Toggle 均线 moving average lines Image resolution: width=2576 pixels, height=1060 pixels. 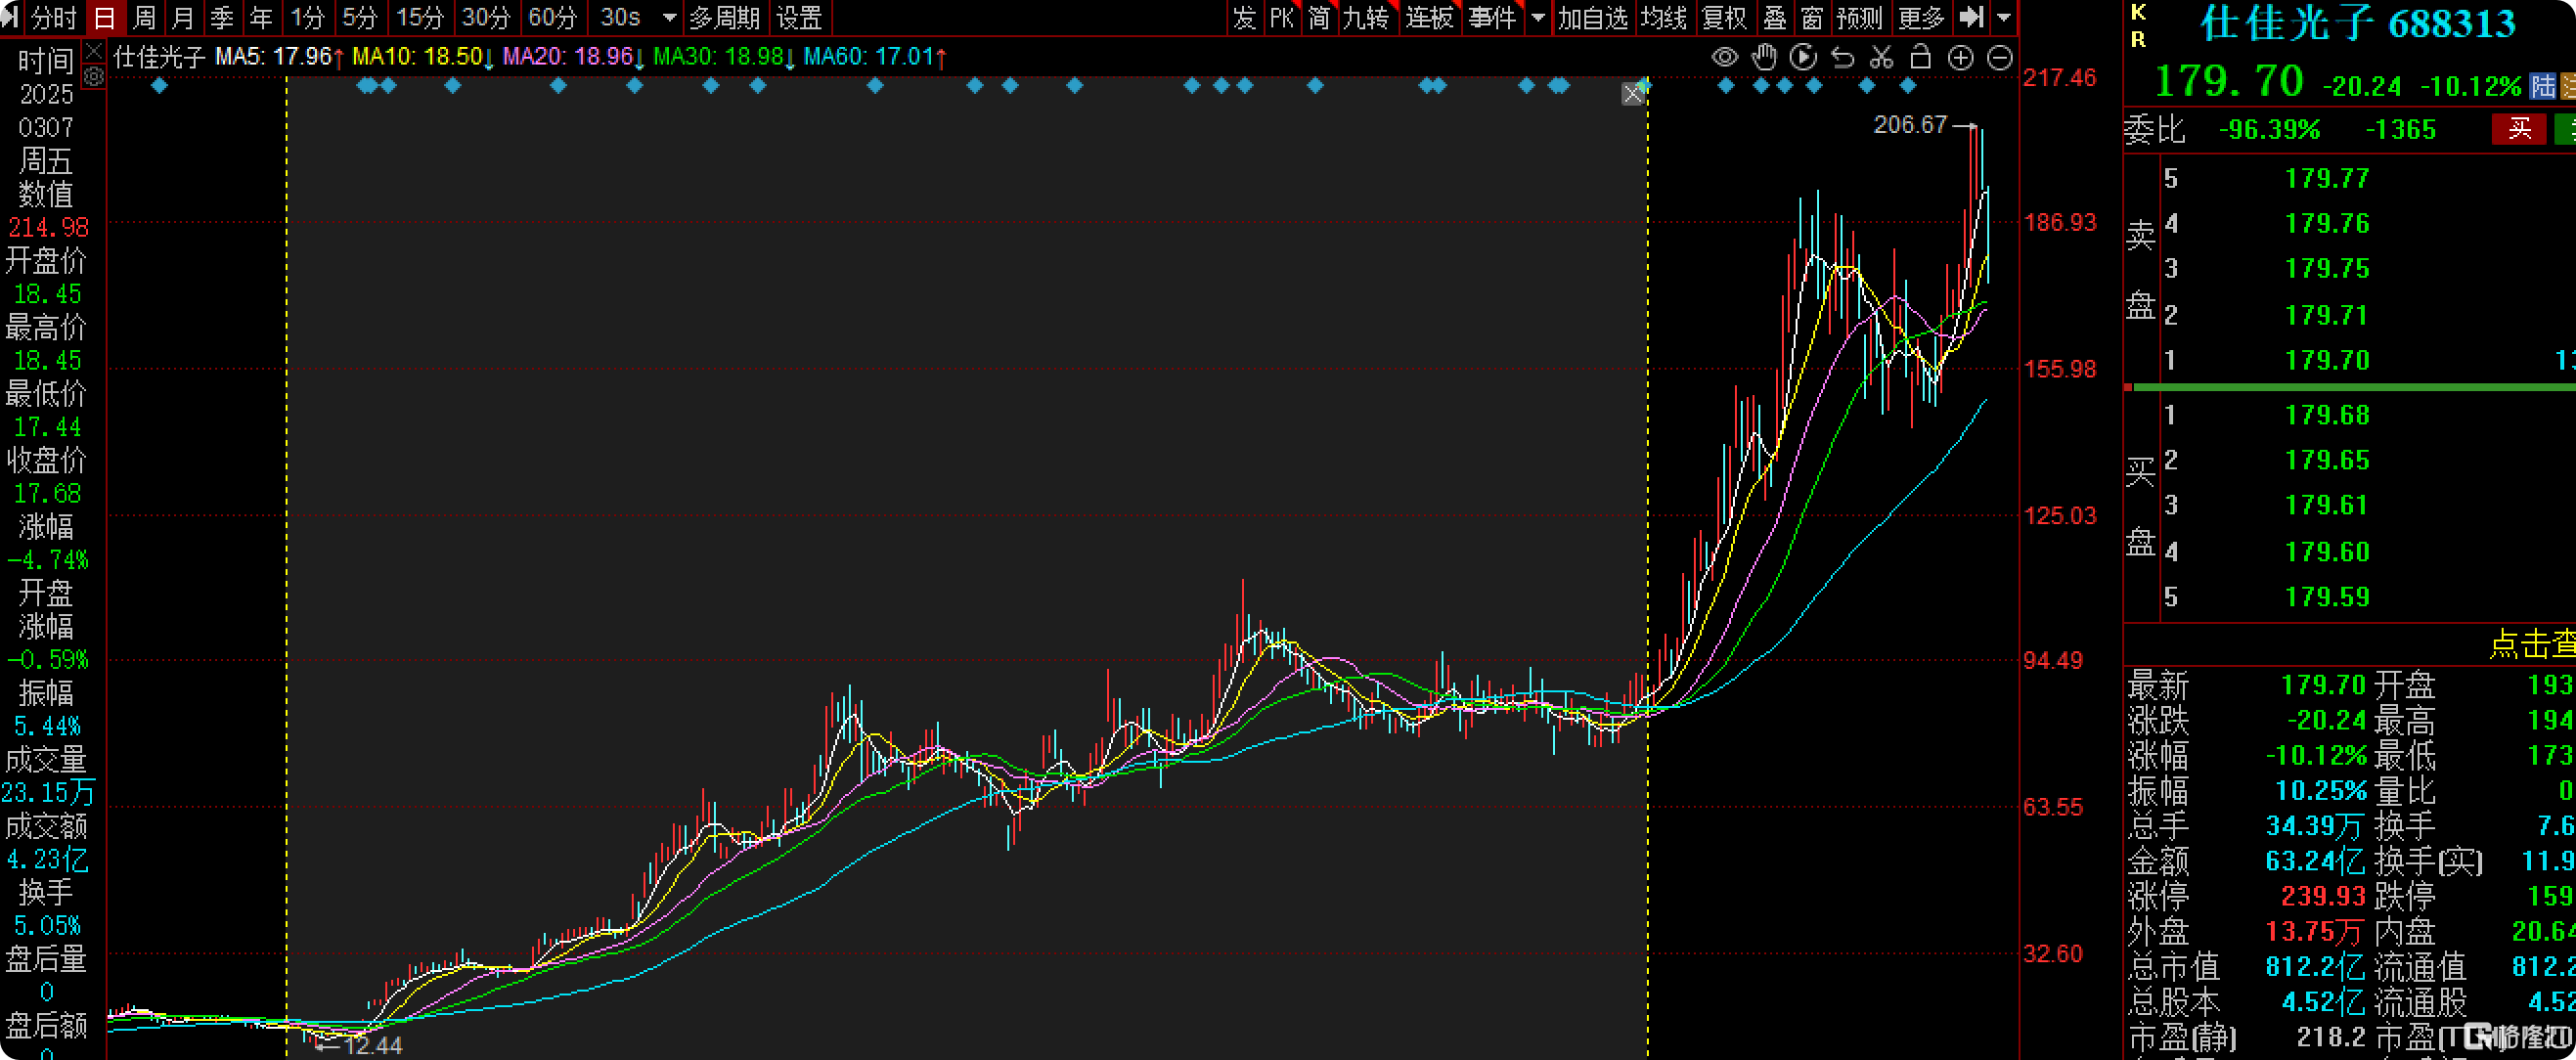coord(1664,18)
